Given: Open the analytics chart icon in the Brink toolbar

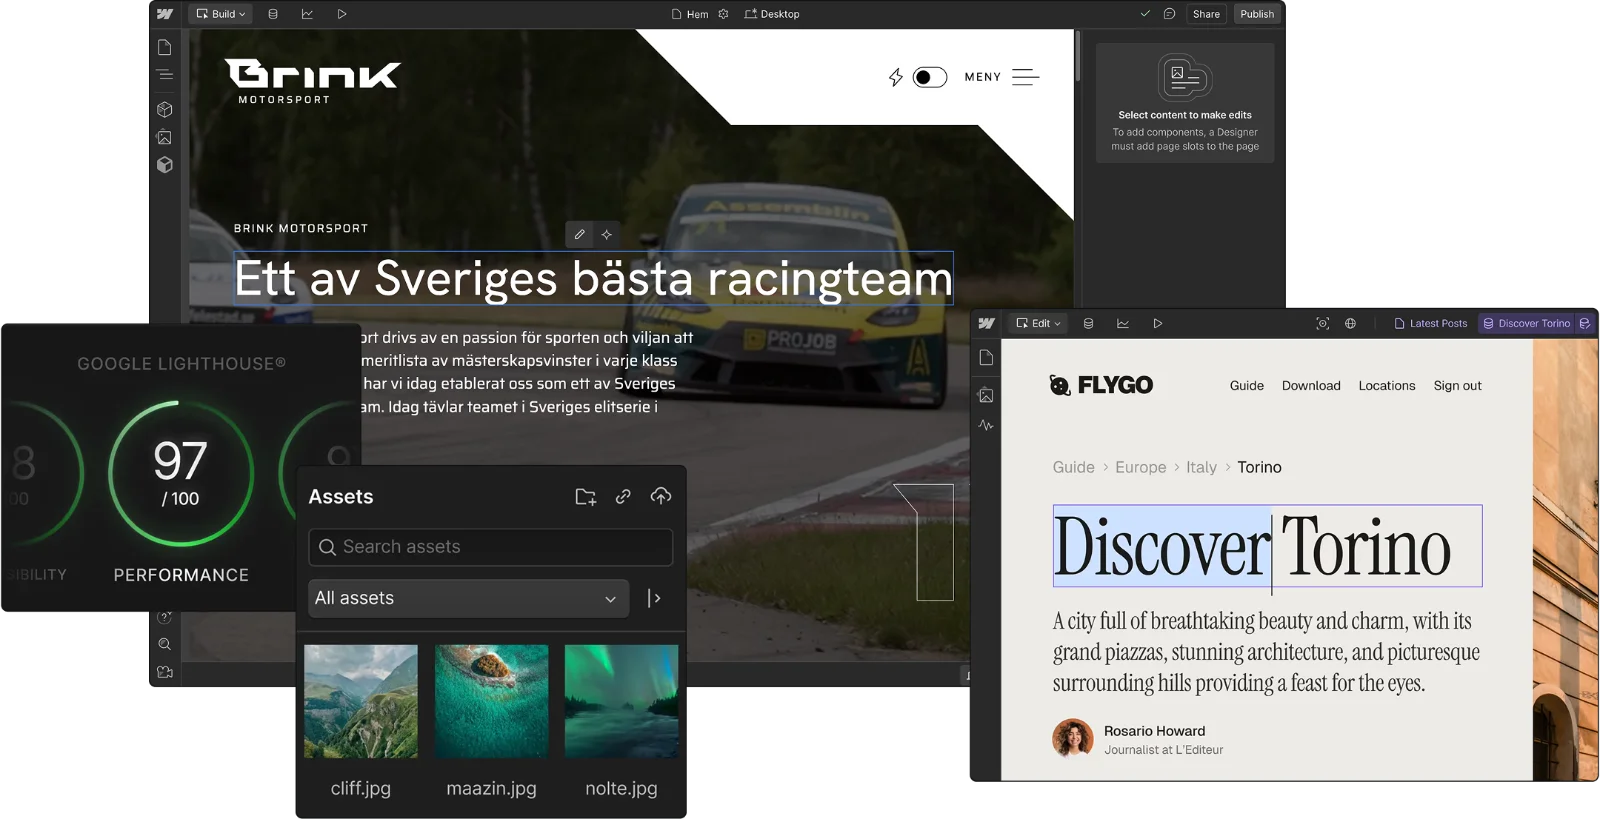Looking at the screenshot, I should click(307, 14).
